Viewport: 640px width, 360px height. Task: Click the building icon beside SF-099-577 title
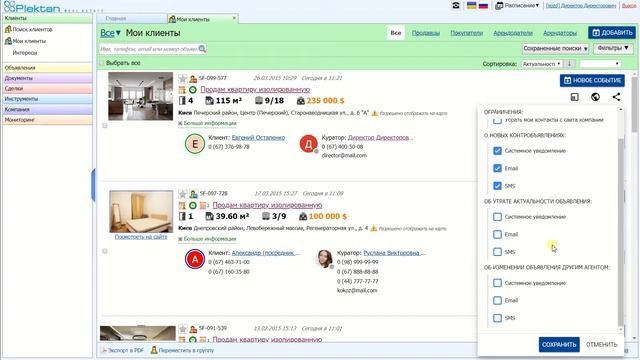tap(182, 90)
